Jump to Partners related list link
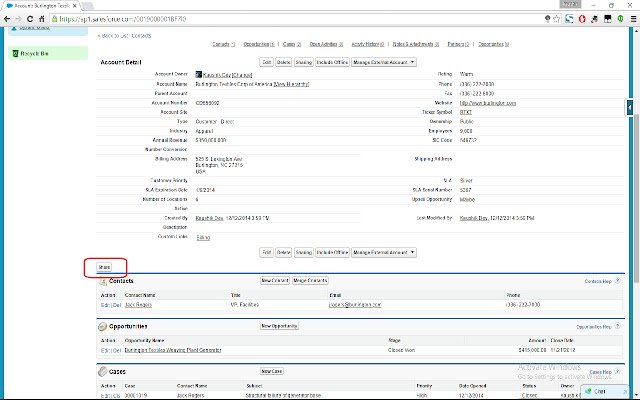Viewport: 640px width, 400px height. tap(458, 44)
